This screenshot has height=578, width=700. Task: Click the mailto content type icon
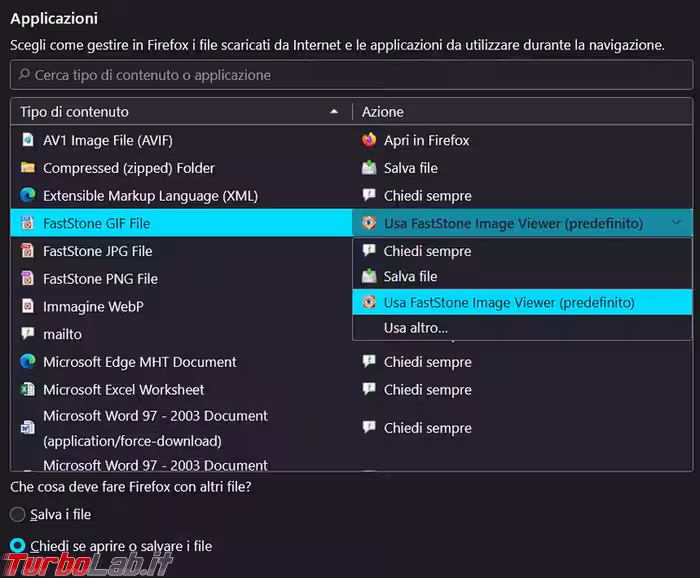coord(27,334)
